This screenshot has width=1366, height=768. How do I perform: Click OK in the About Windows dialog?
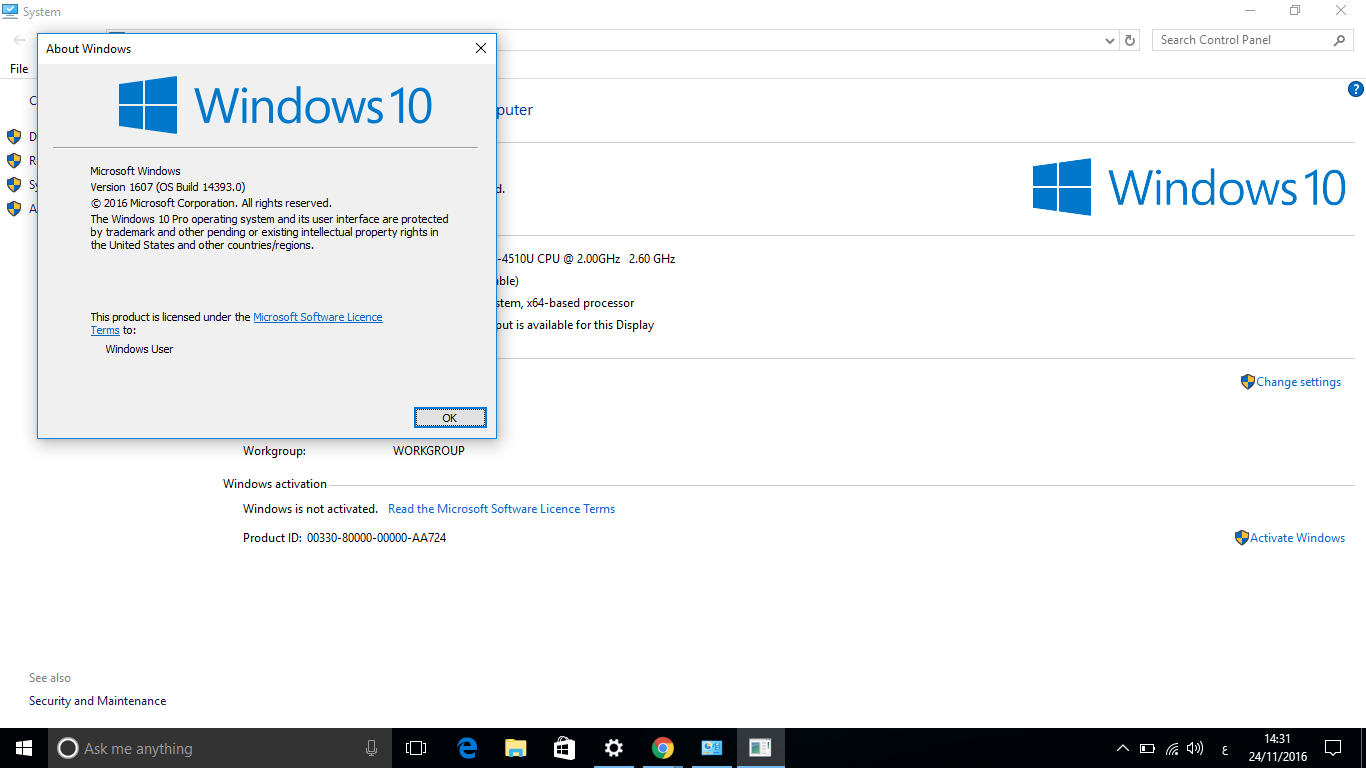click(450, 418)
